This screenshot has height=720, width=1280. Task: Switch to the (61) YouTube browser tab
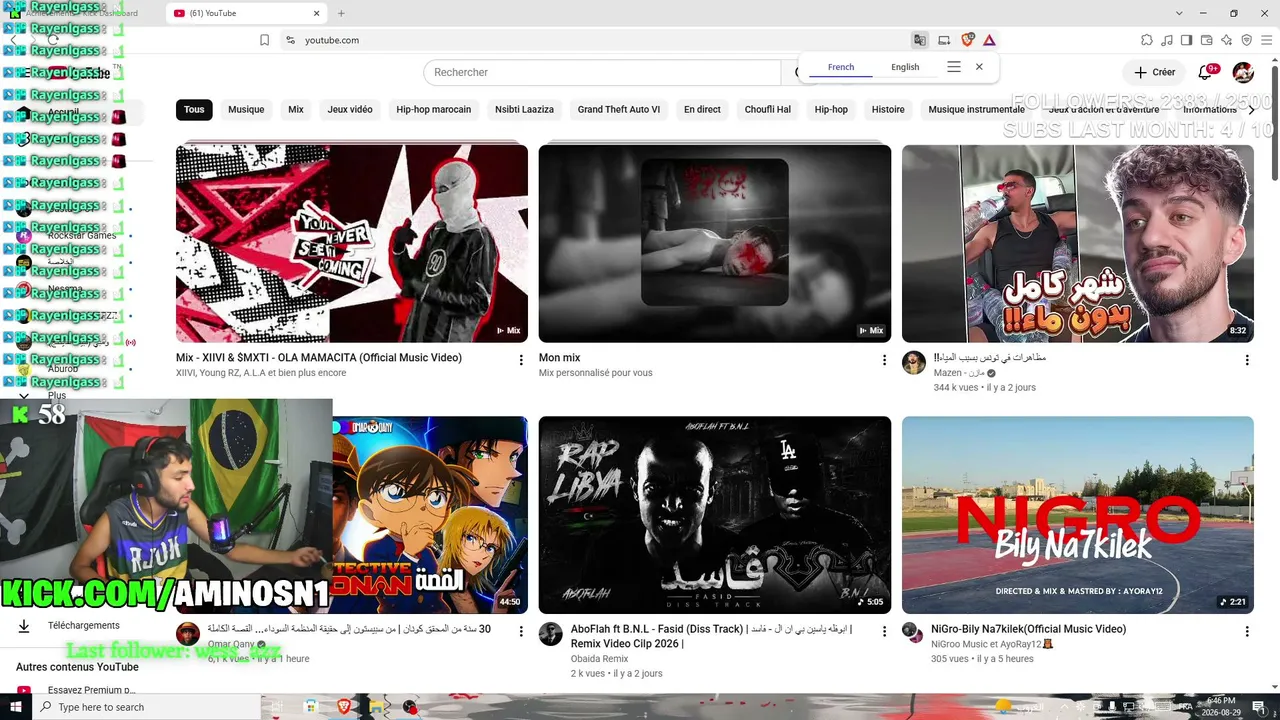click(x=247, y=13)
